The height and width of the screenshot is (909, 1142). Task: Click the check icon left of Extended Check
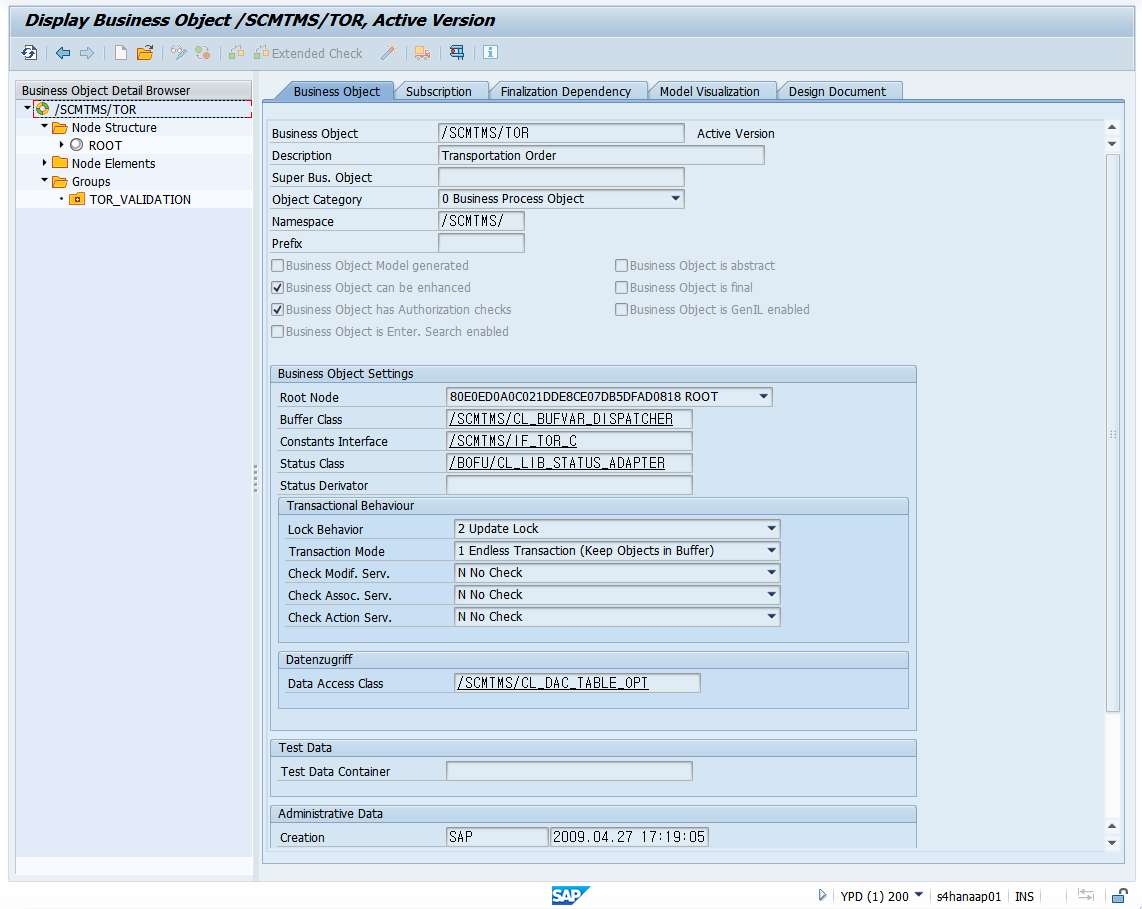pyautogui.click(x=236, y=52)
